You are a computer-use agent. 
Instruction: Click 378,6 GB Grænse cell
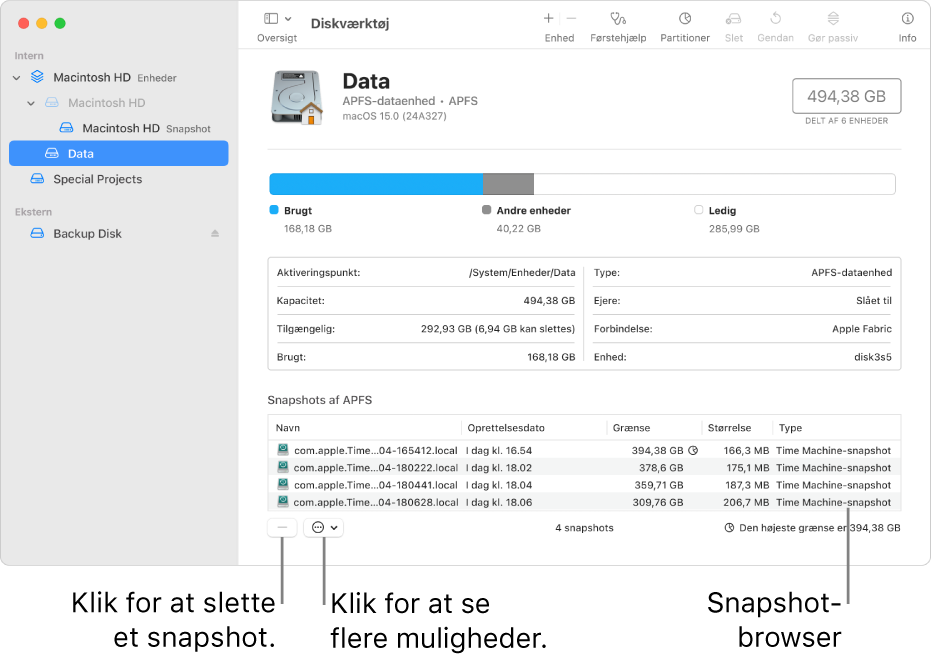[x=661, y=468]
